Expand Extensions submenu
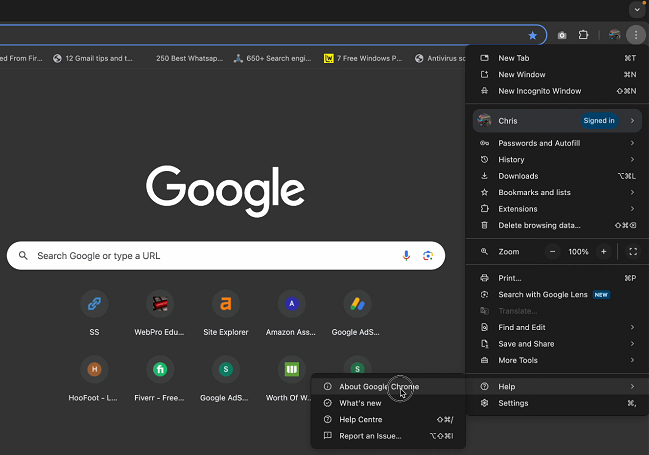Viewport: 649px width, 455px height. point(557,209)
